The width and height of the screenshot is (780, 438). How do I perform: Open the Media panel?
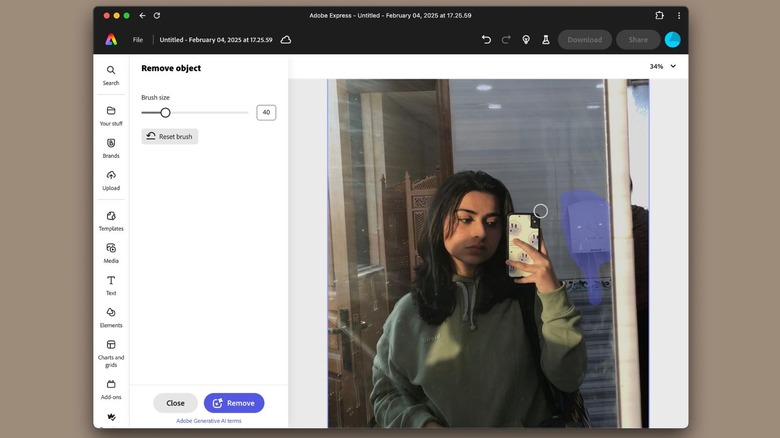[x=110, y=249]
